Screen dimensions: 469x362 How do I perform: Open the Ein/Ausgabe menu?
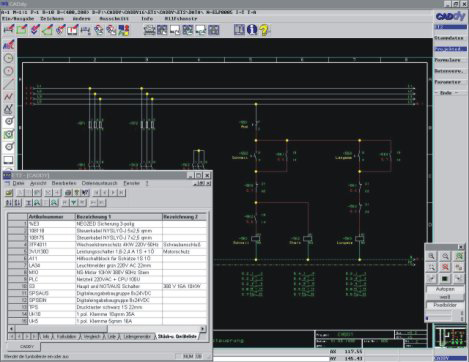pyautogui.click(x=18, y=19)
